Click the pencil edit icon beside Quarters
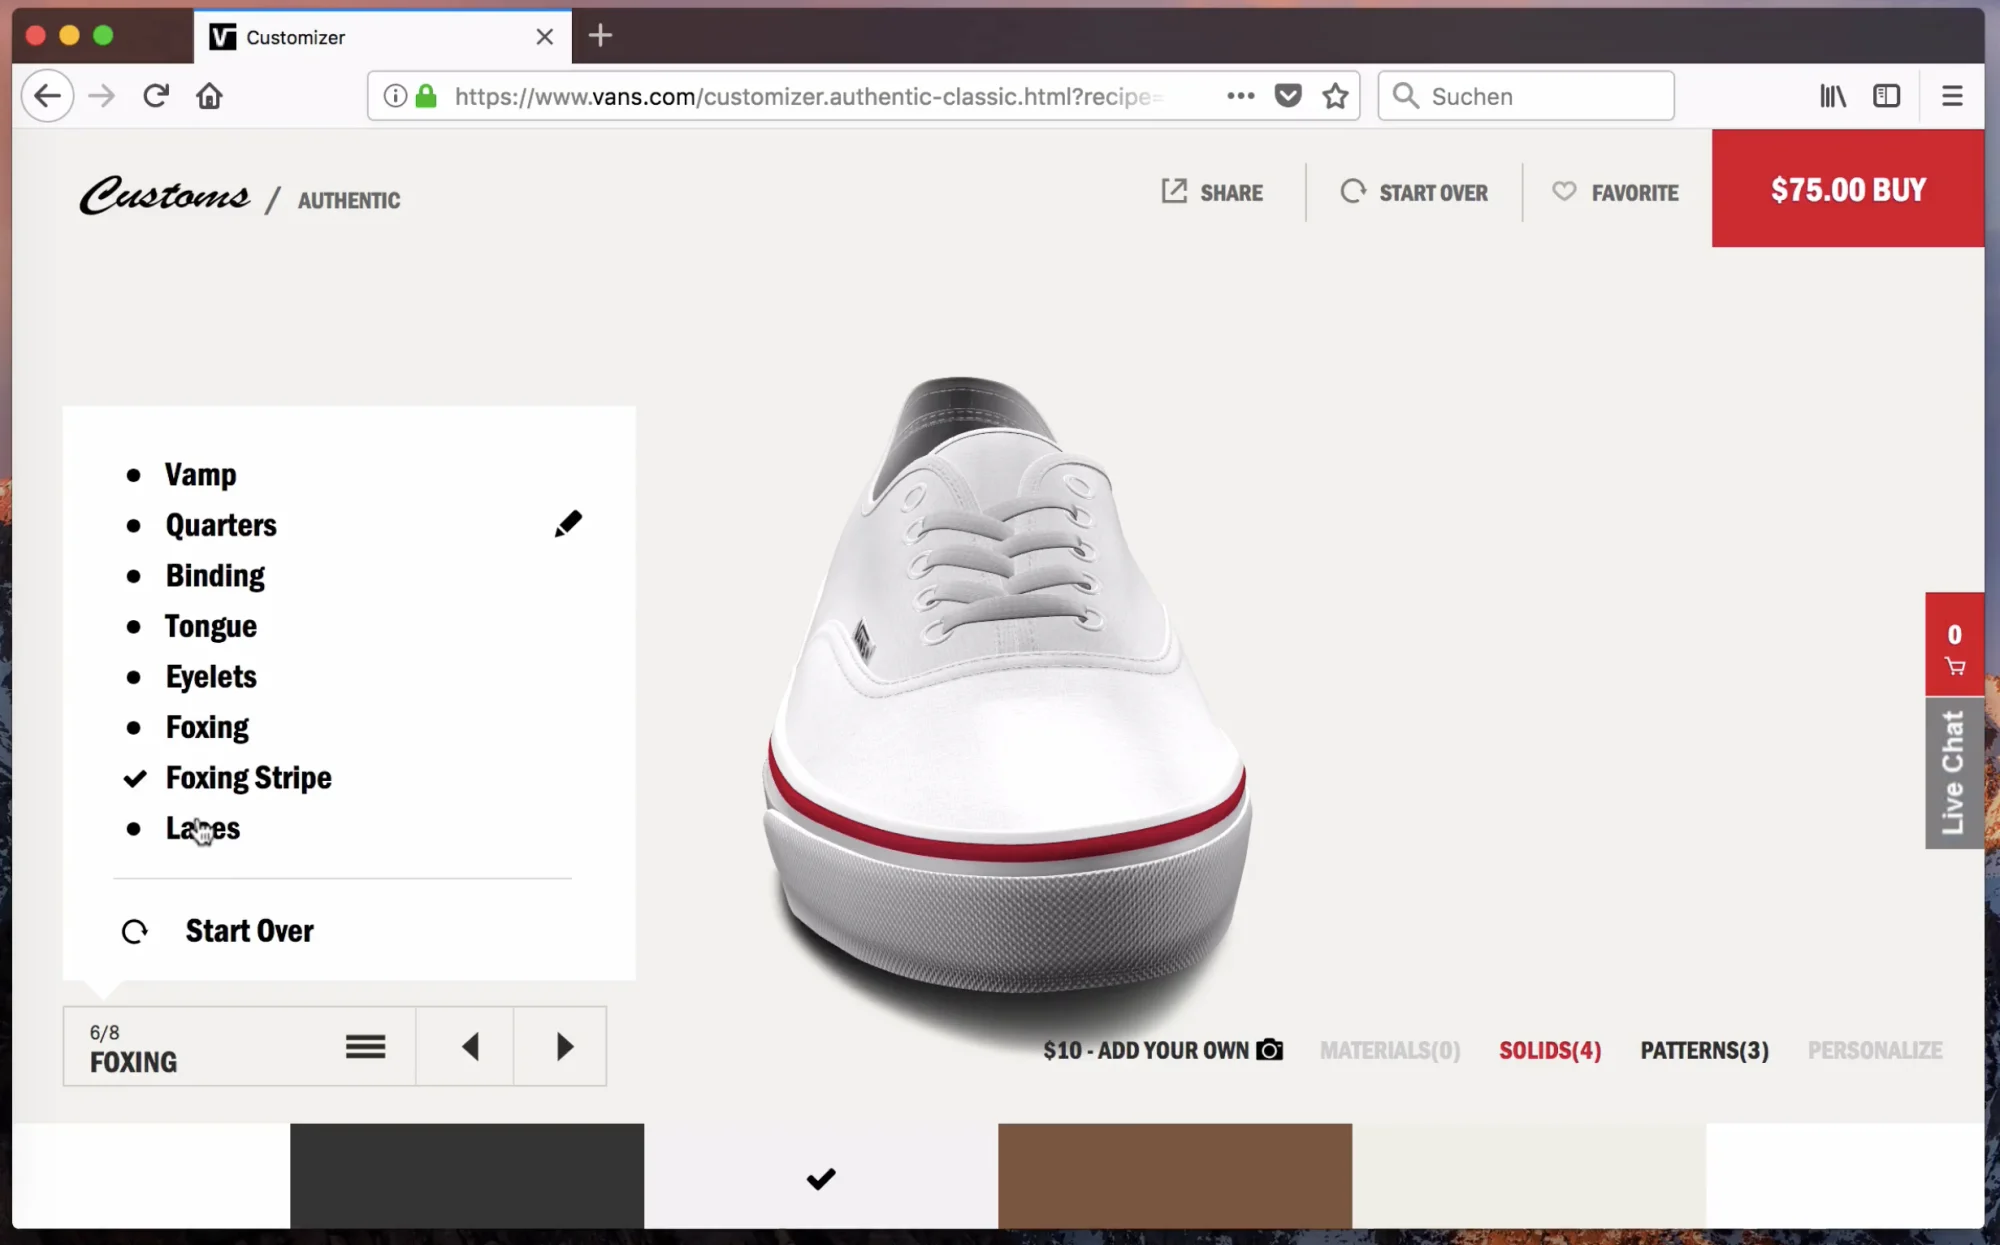The image size is (2000, 1245). tap(568, 524)
